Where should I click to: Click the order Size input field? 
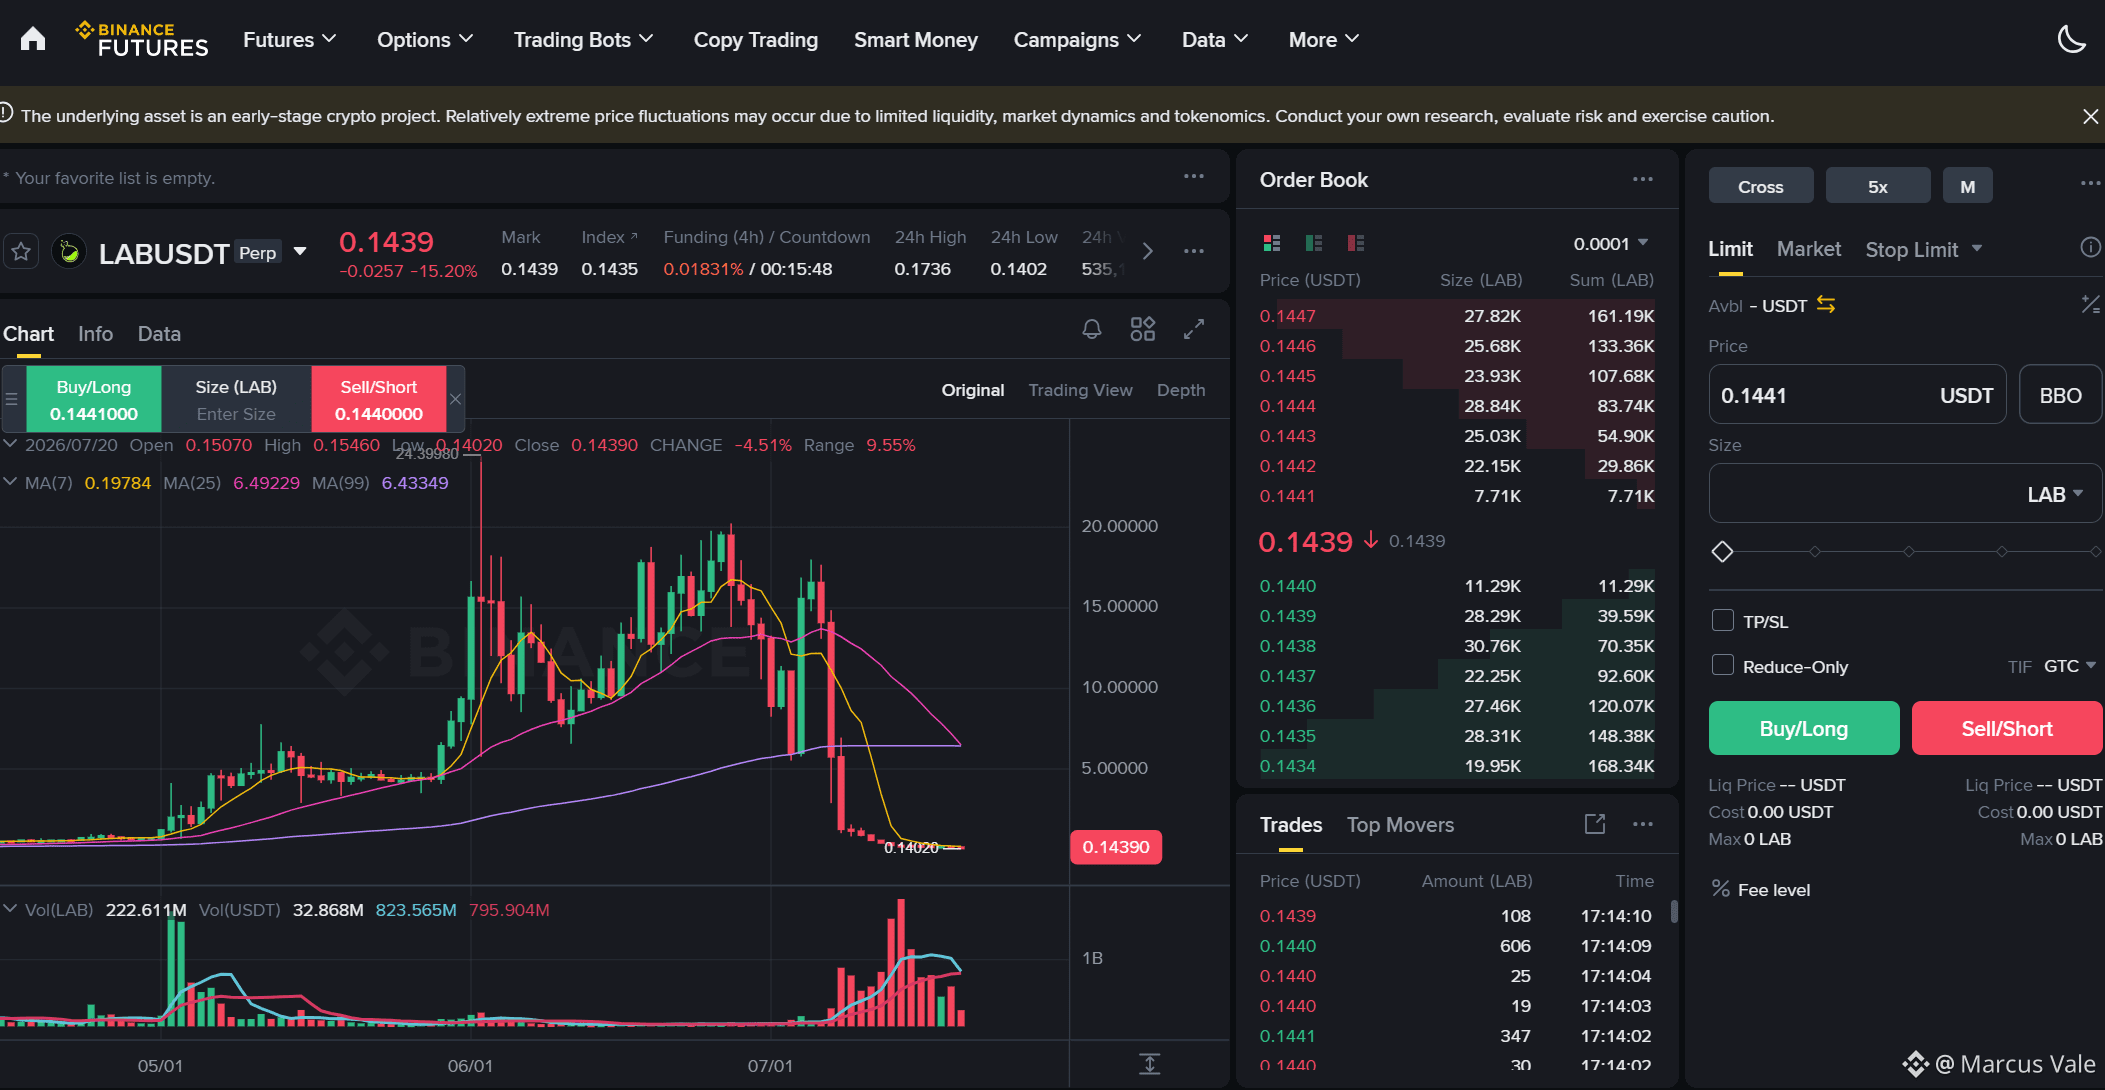point(1905,494)
